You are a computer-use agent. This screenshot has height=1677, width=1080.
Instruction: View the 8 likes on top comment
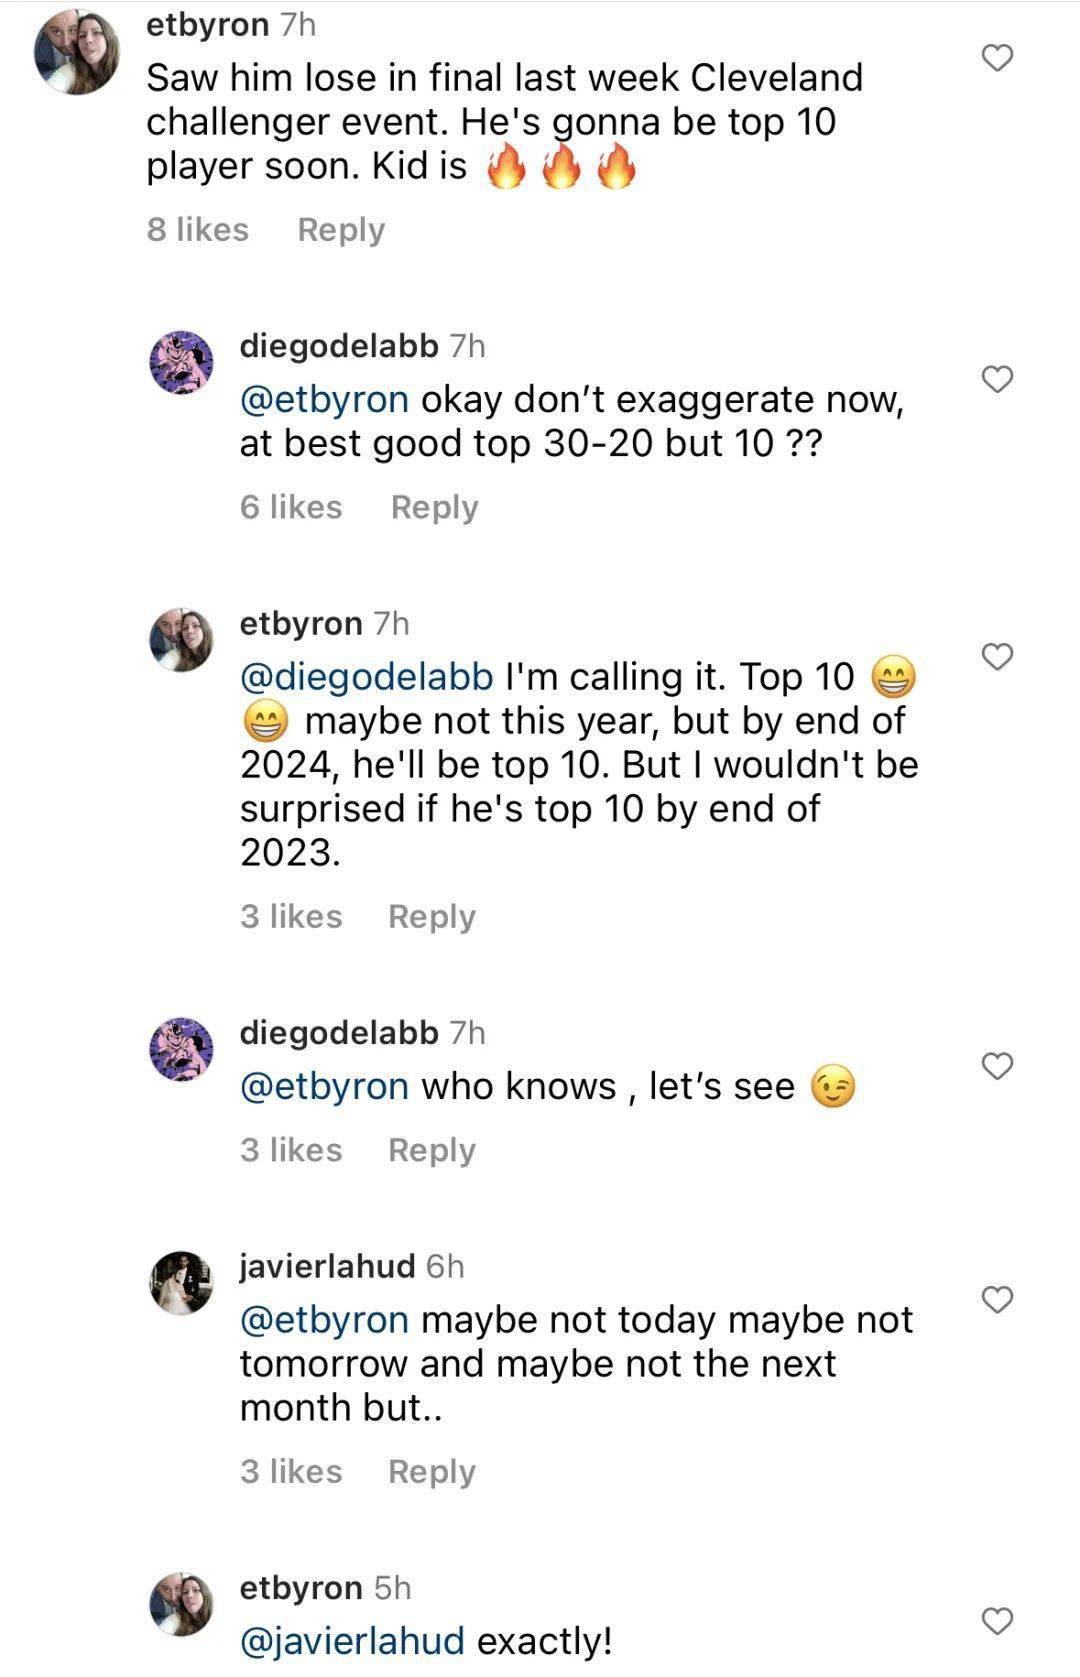[198, 230]
